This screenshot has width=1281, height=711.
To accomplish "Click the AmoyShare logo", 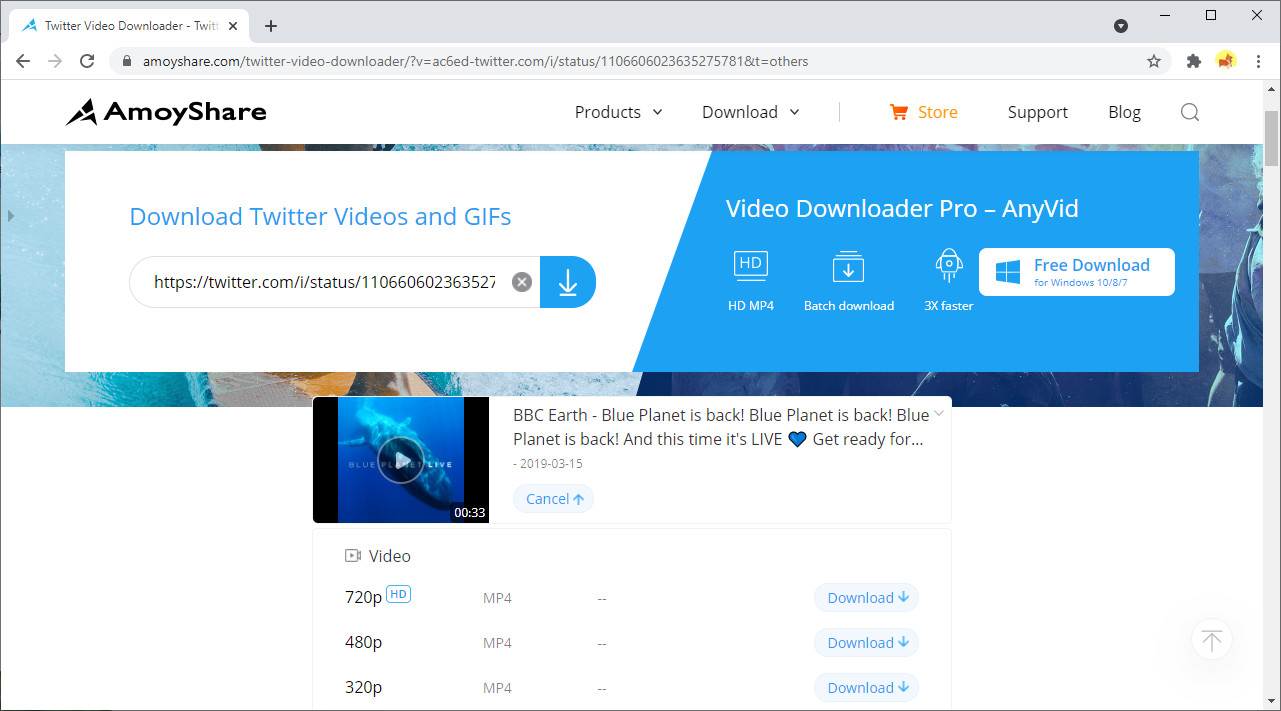I will click(x=166, y=112).
